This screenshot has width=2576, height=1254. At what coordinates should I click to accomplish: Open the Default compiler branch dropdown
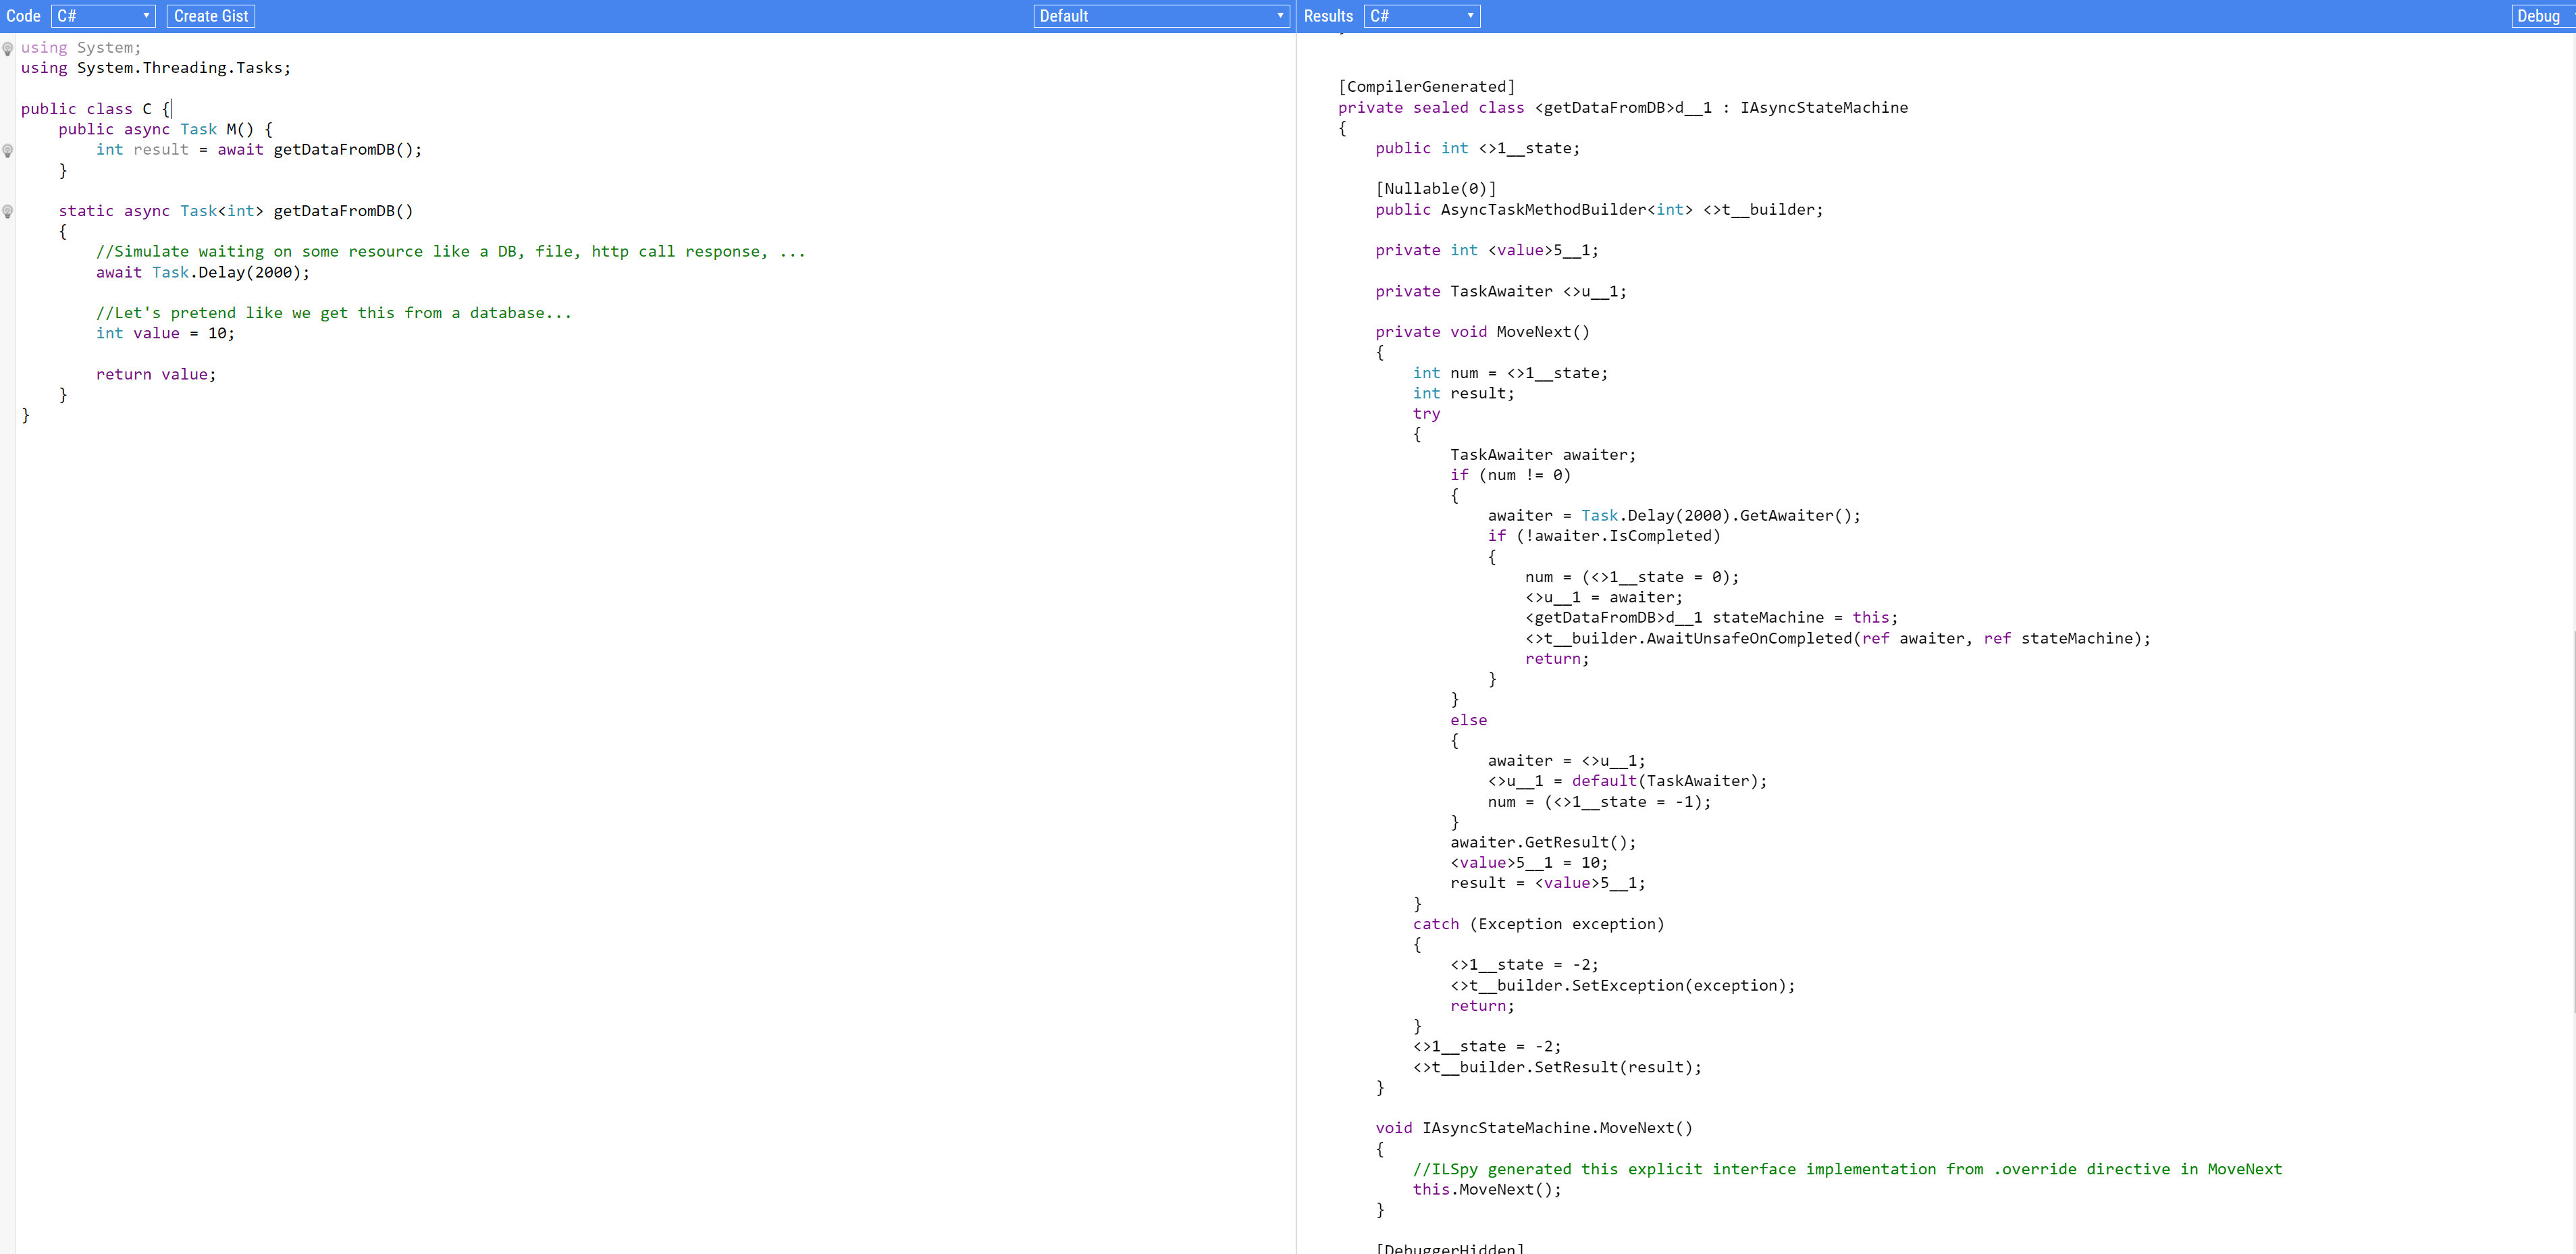click(x=1160, y=16)
